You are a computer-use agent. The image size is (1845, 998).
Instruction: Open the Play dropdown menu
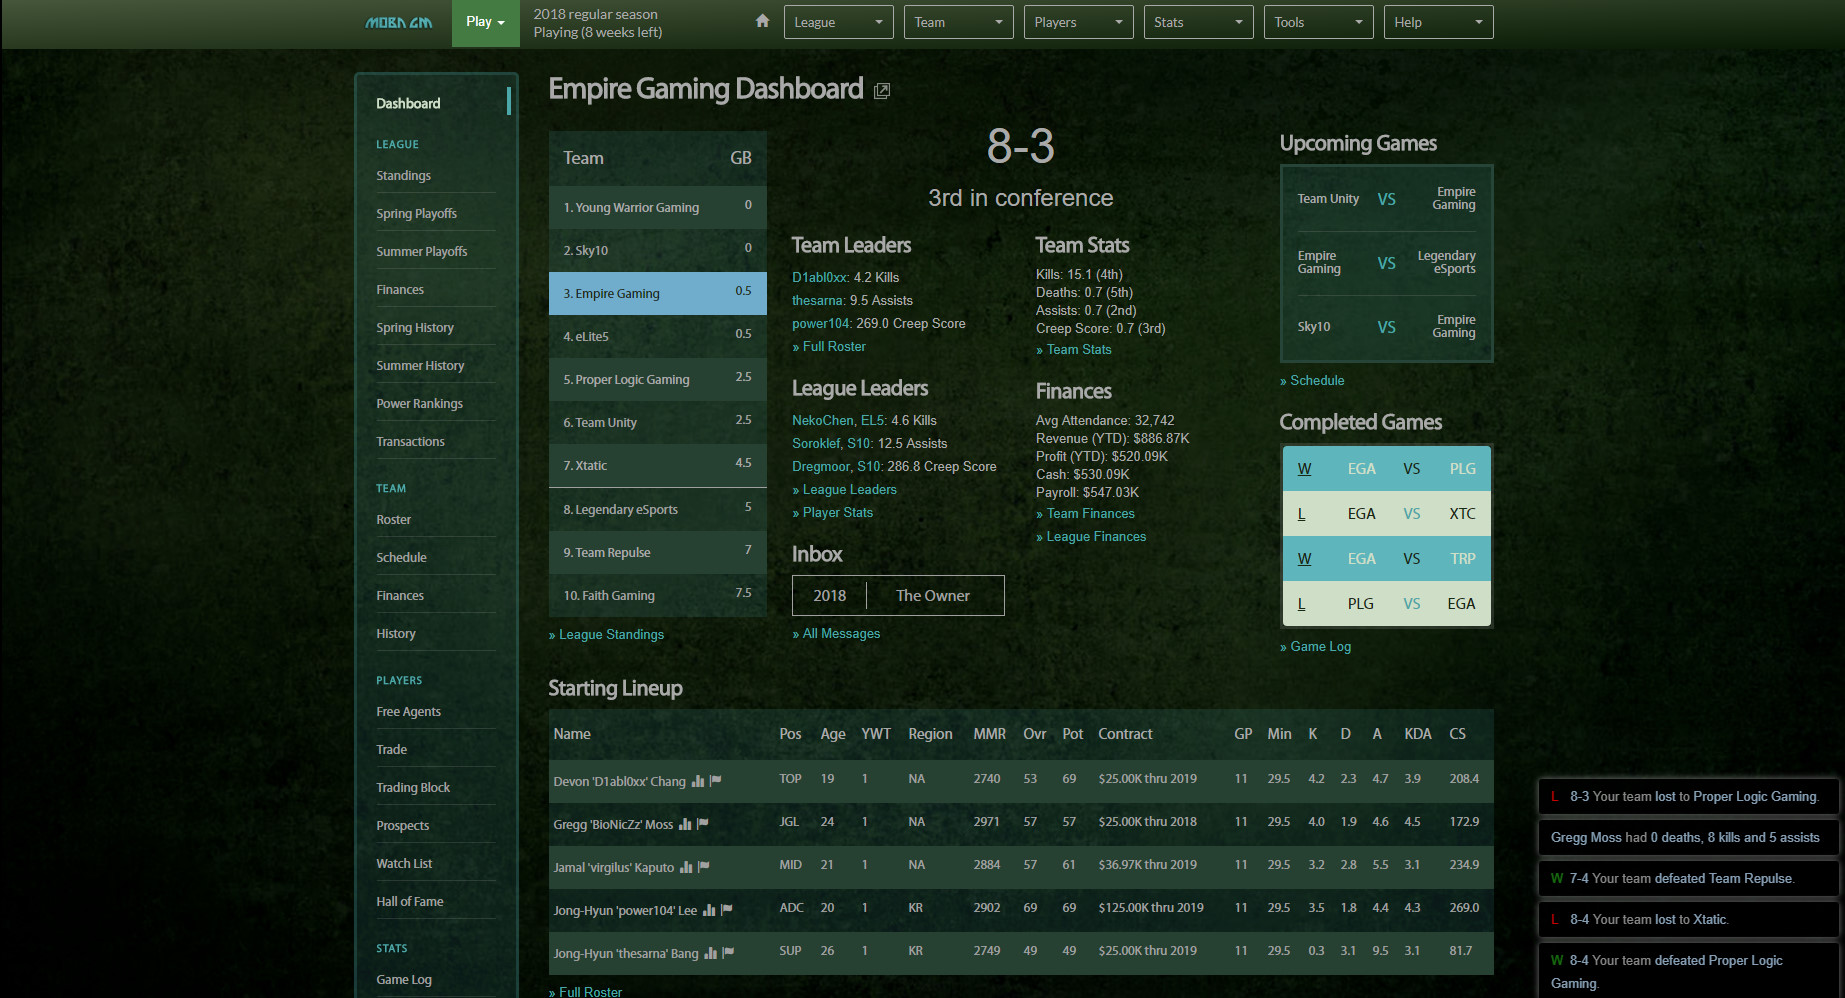(x=484, y=21)
